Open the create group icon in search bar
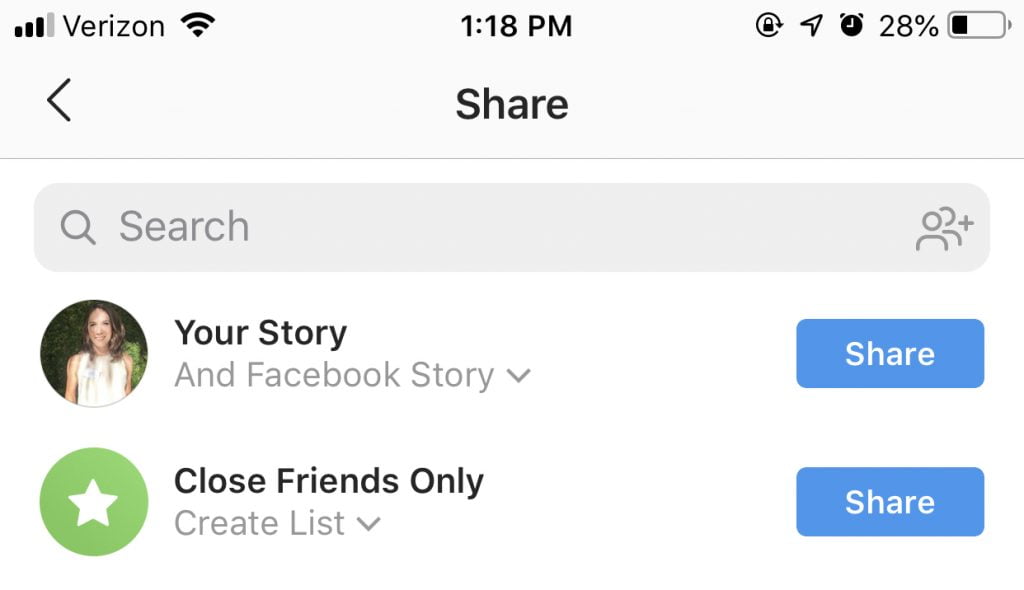Viewport: 1024px width, 590px height. [944, 229]
